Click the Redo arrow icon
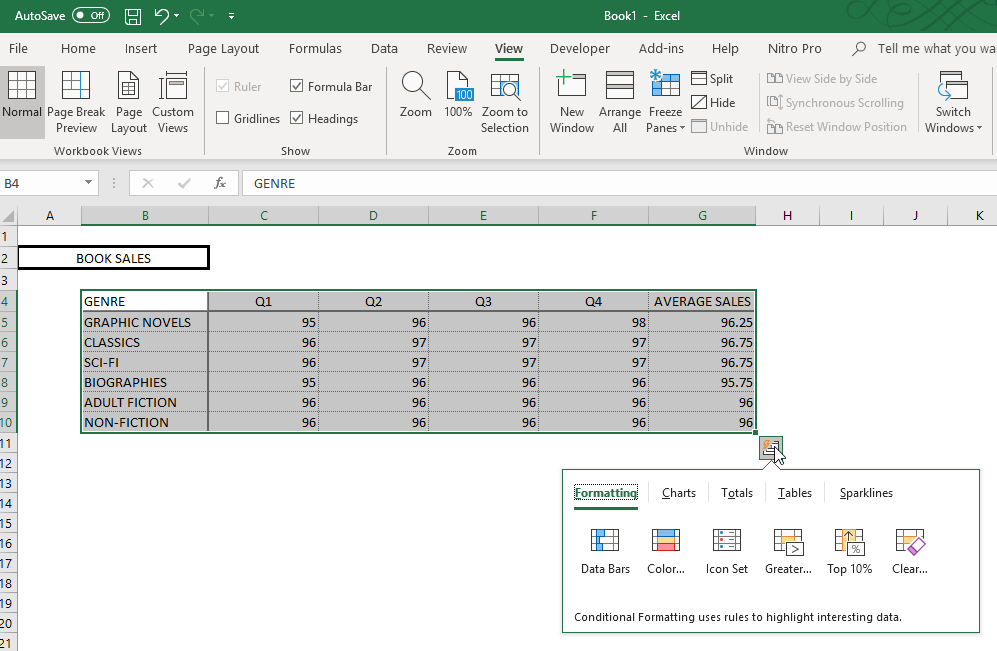Image resolution: width=997 pixels, height=651 pixels. click(196, 16)
